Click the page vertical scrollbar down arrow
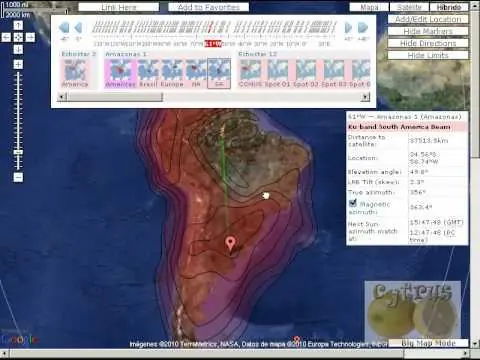 474,343
